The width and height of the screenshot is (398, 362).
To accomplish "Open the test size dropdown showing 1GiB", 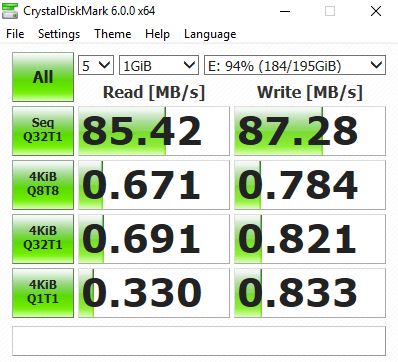I will point(159,65).
